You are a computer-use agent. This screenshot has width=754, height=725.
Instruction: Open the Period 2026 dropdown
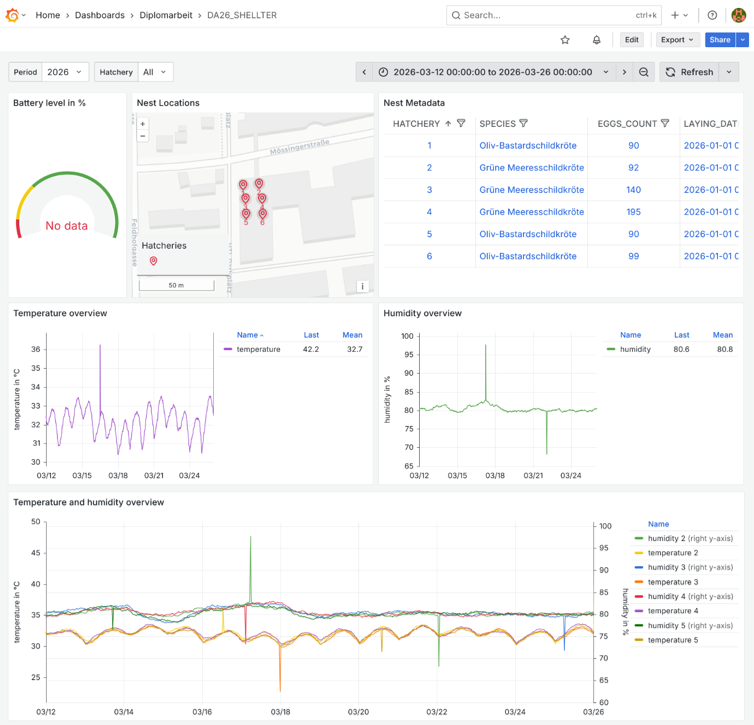66,72
